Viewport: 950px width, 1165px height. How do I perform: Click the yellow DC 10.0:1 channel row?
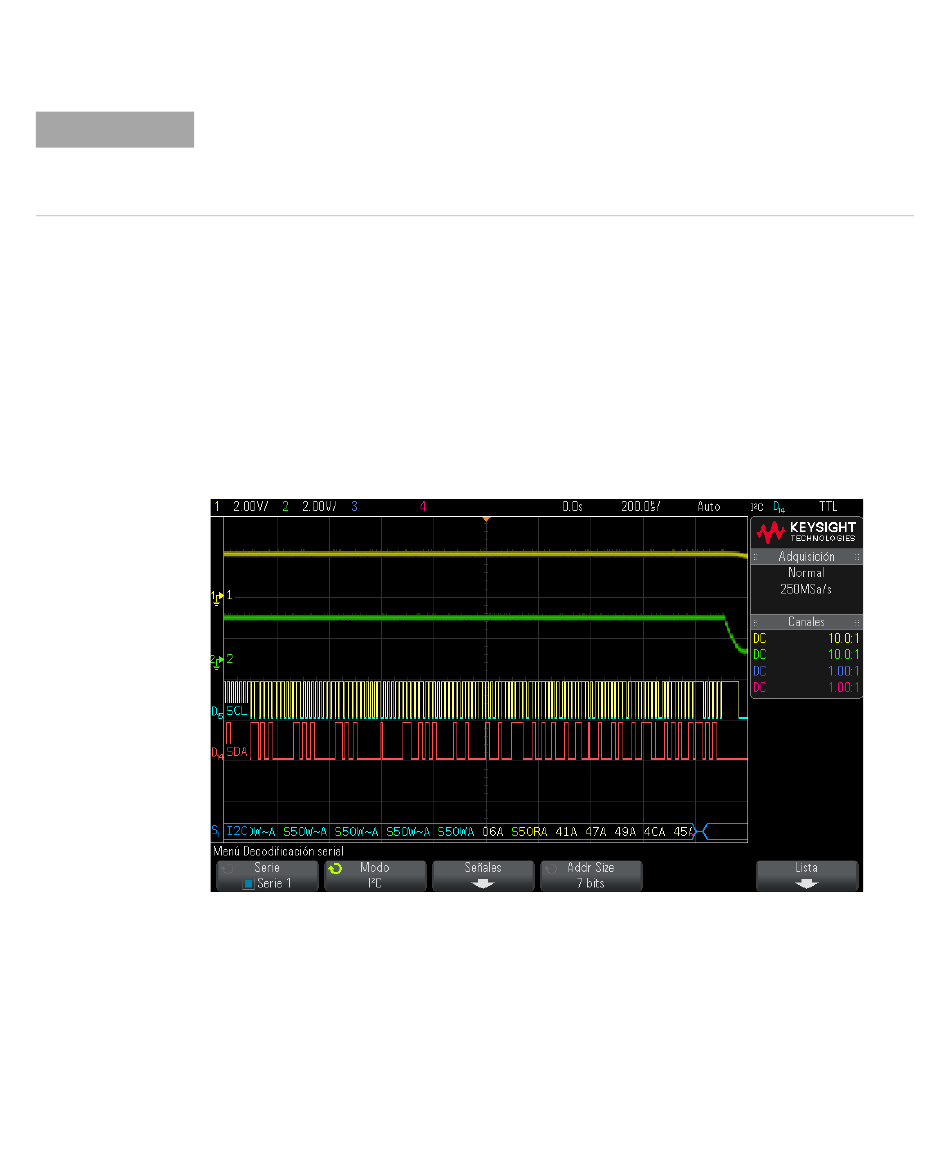click(807, 638)
